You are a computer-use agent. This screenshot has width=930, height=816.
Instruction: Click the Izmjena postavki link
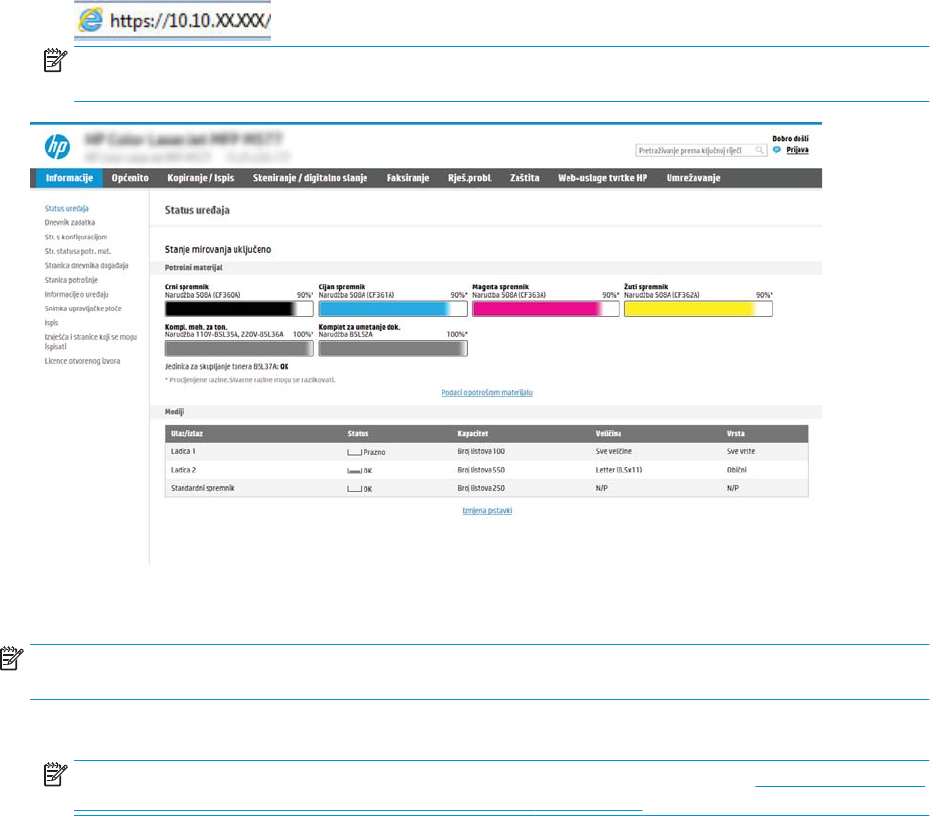click(487, 511)
